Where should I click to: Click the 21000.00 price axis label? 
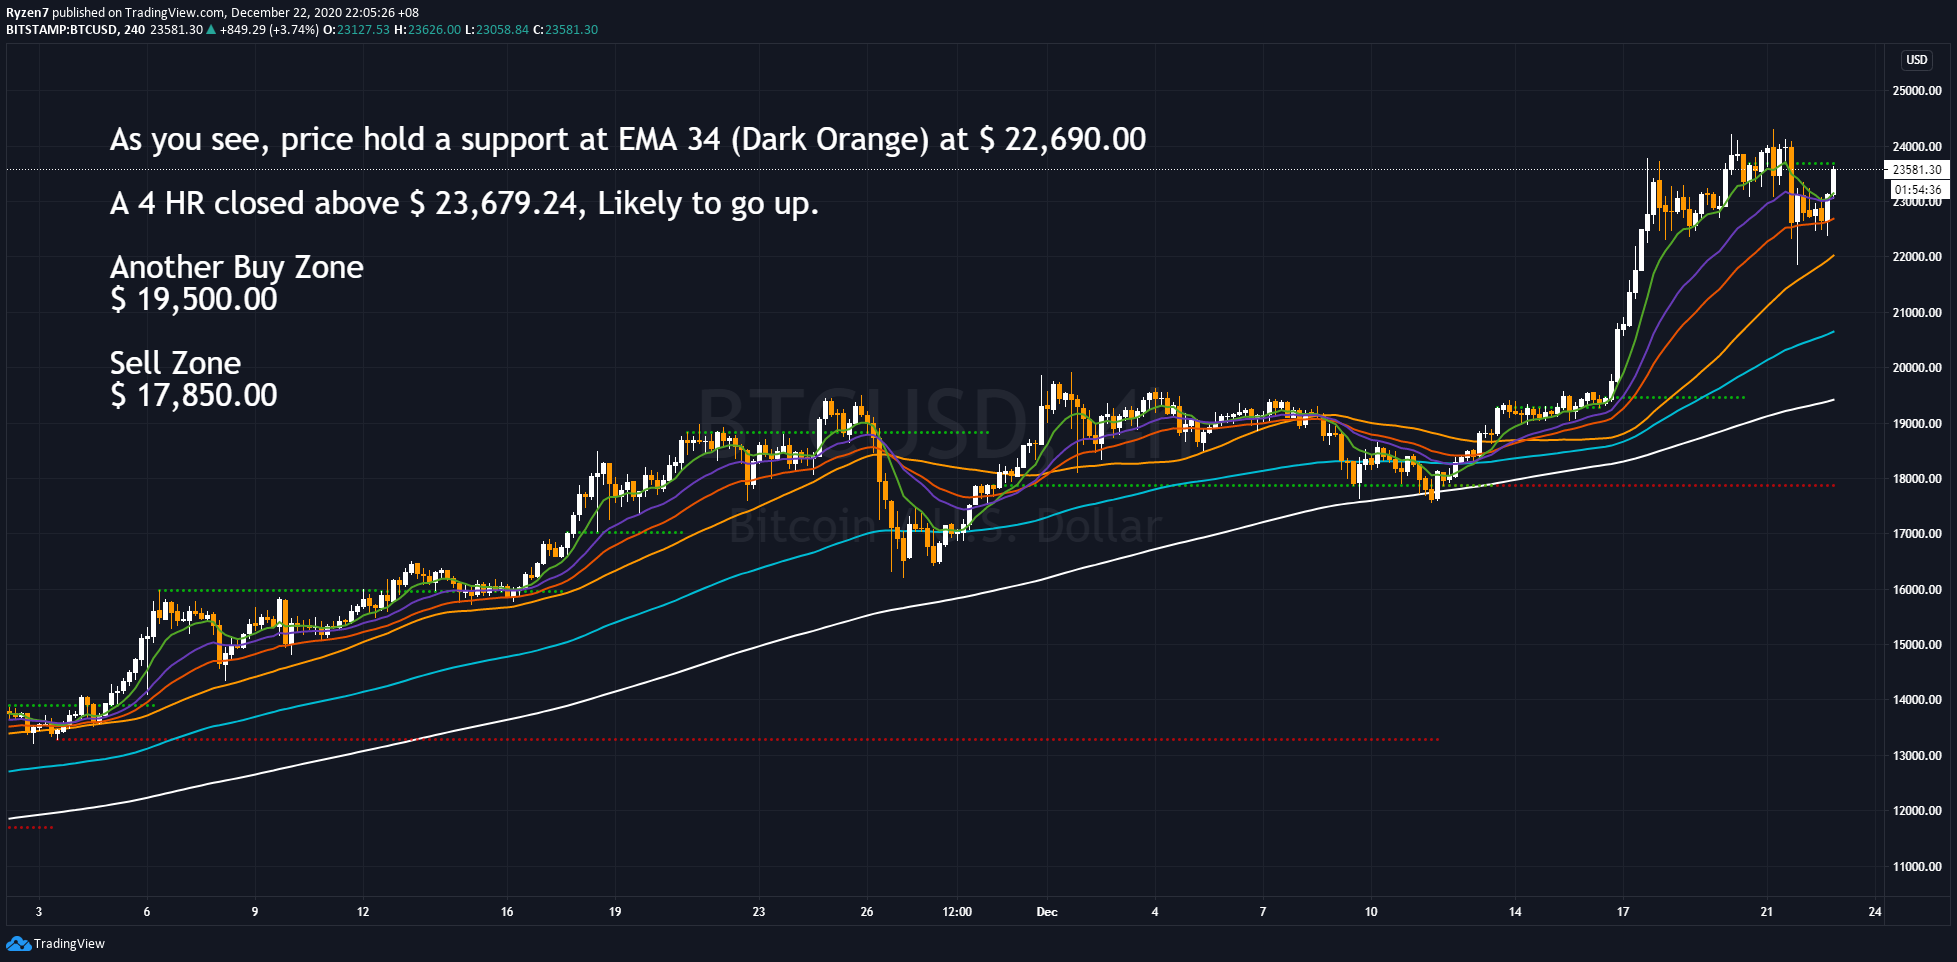pyautogui.click(x=1917, y=313)
